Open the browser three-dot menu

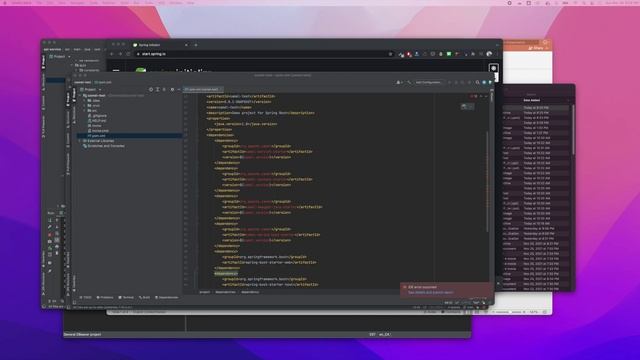coord(497,54)
